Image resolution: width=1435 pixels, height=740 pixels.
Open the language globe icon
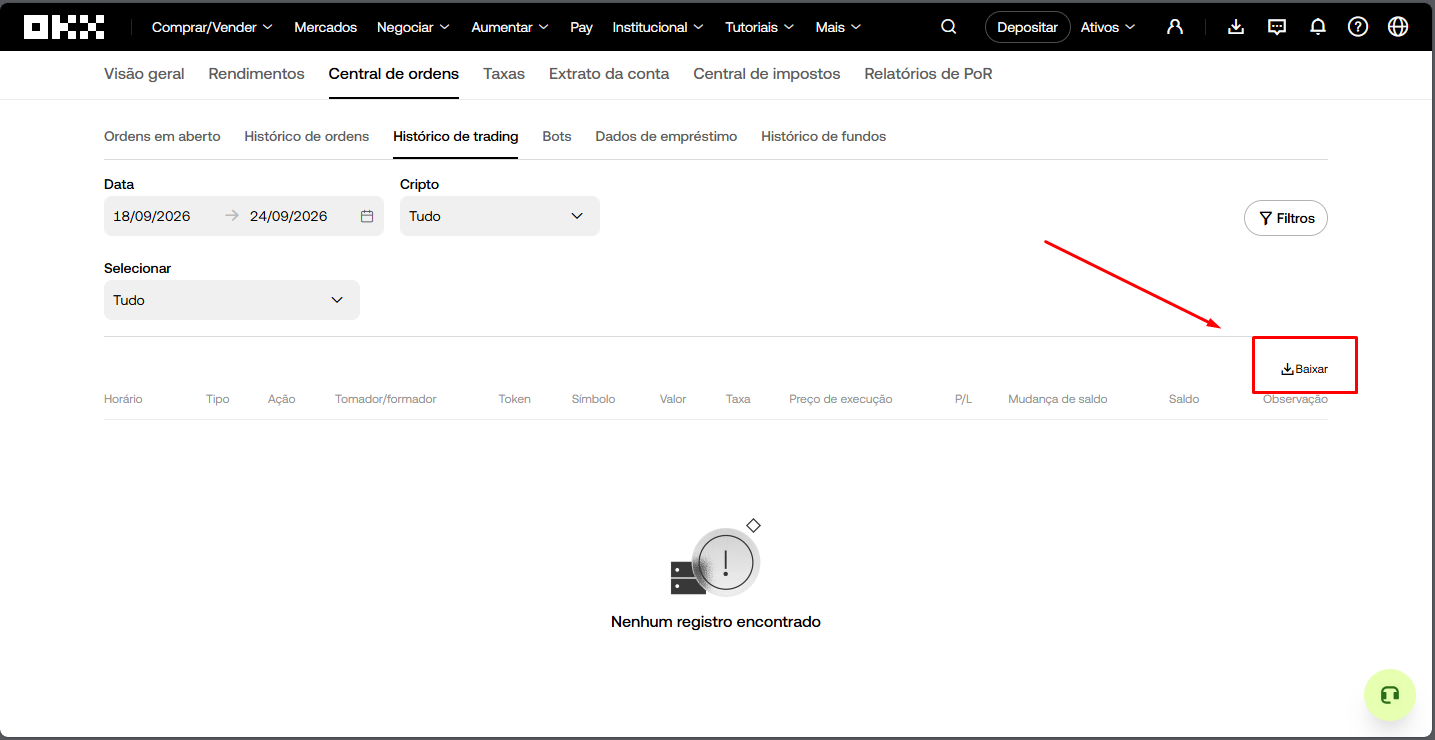[x=1399, y=27]
